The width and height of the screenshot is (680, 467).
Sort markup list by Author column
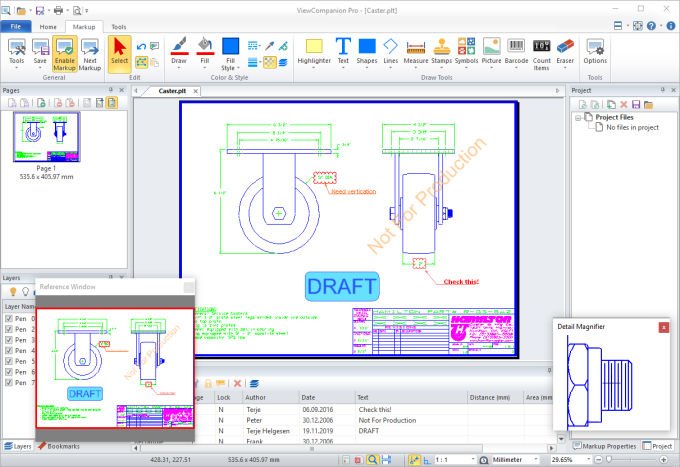click(271, 397)
